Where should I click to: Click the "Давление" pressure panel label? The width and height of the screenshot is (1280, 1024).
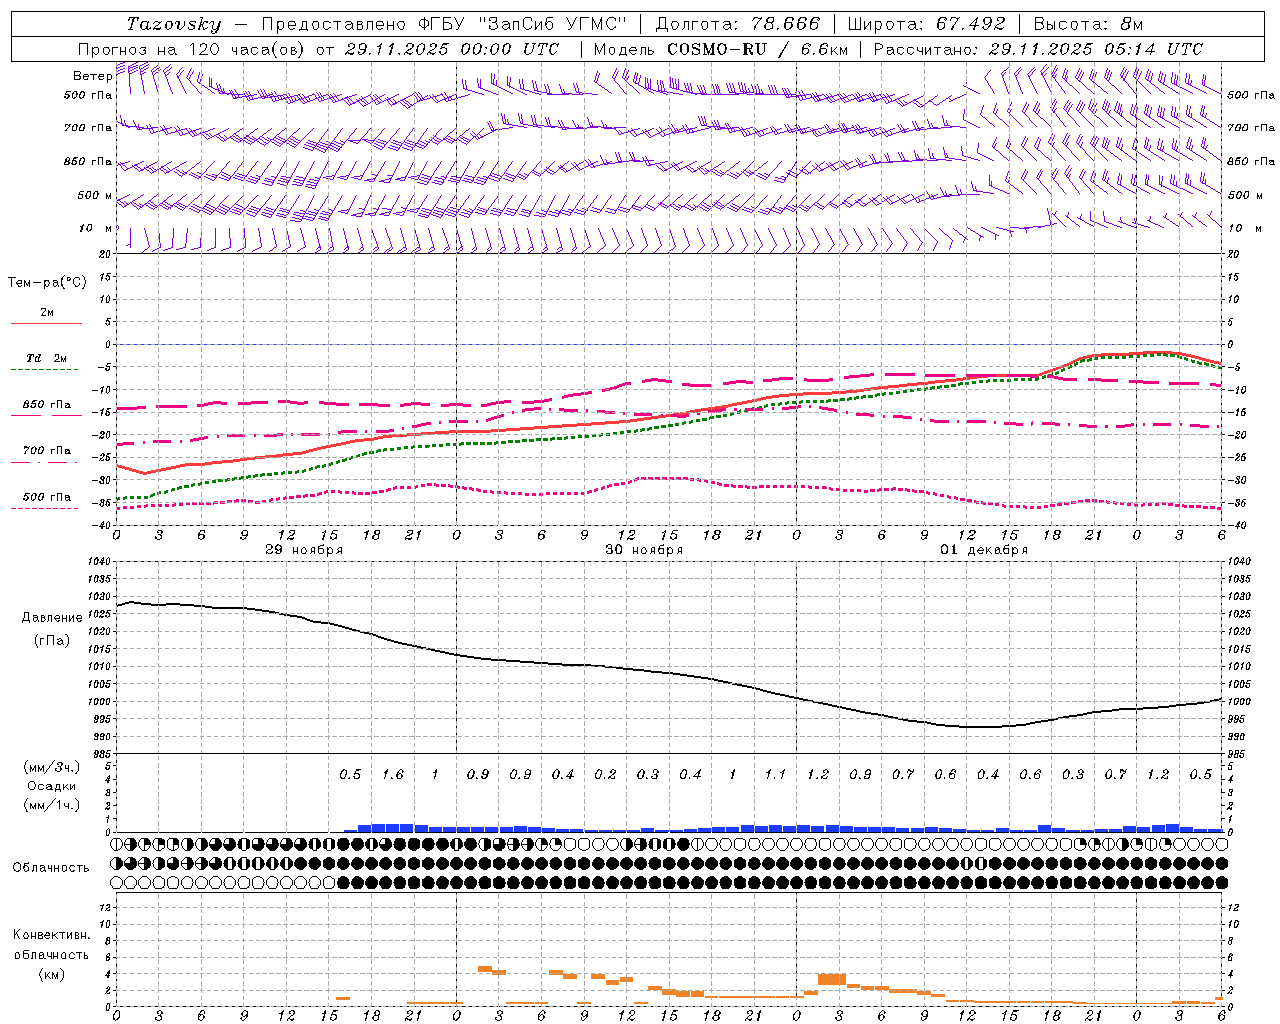(x=52, y=618)
